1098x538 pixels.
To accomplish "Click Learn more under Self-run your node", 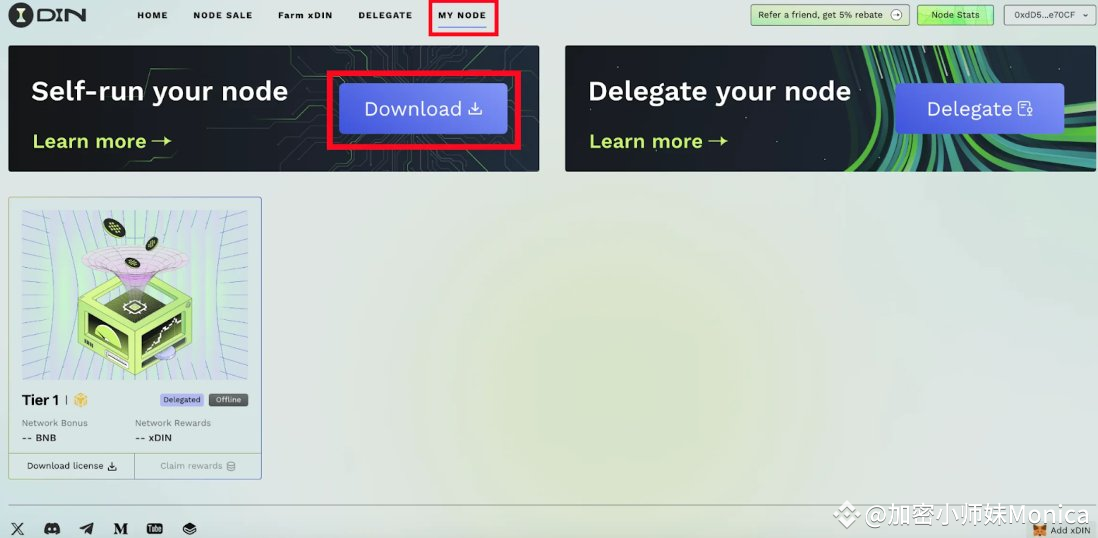I will click(x=102, y=142).
